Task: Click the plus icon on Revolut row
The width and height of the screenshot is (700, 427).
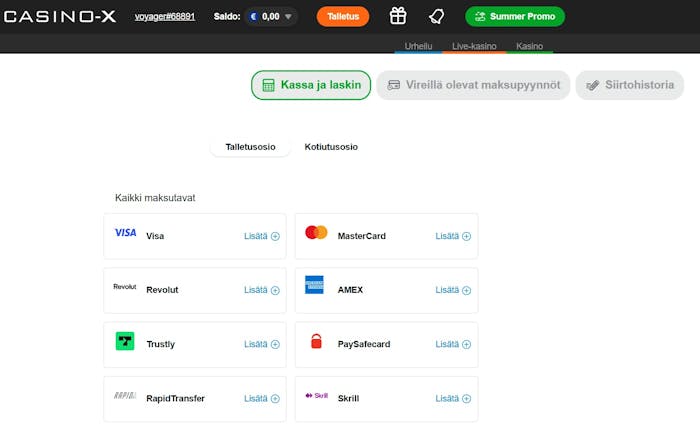Action: [275, 290]
